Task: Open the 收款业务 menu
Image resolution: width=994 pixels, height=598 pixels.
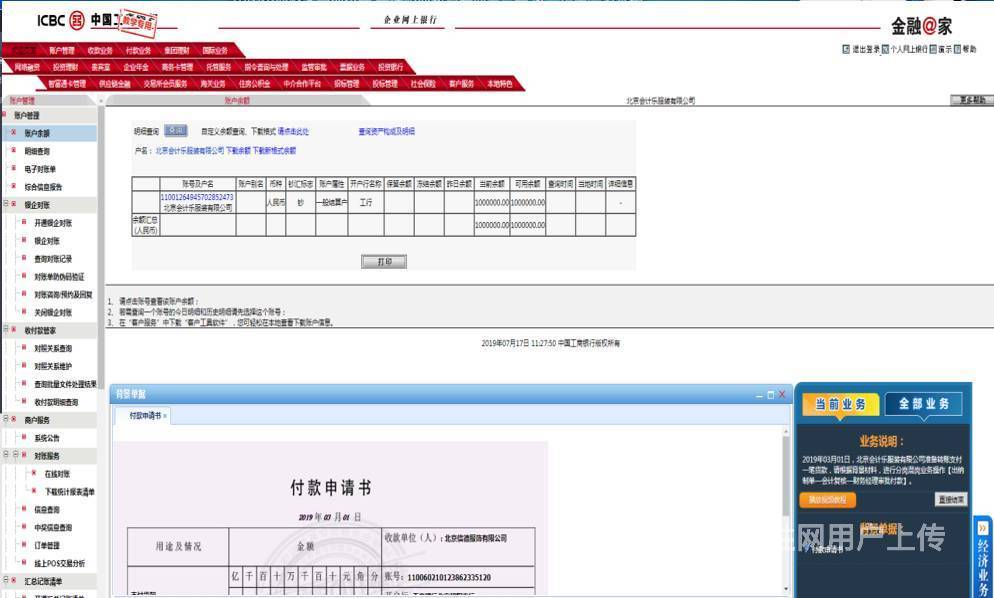Action: (100, 50)
